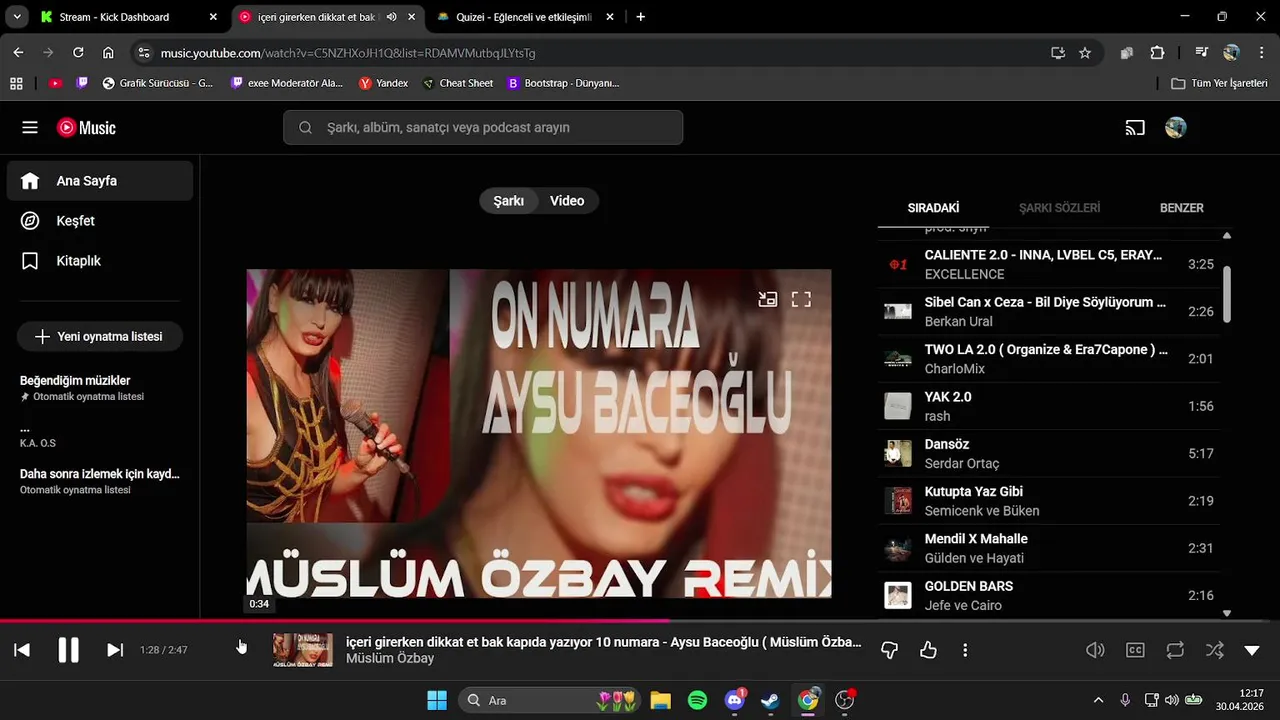Image resolution: width=1280 pixels, height=720 pixels.
Task: Play GOLDEN BARS from the queue
Action: 1050,595
